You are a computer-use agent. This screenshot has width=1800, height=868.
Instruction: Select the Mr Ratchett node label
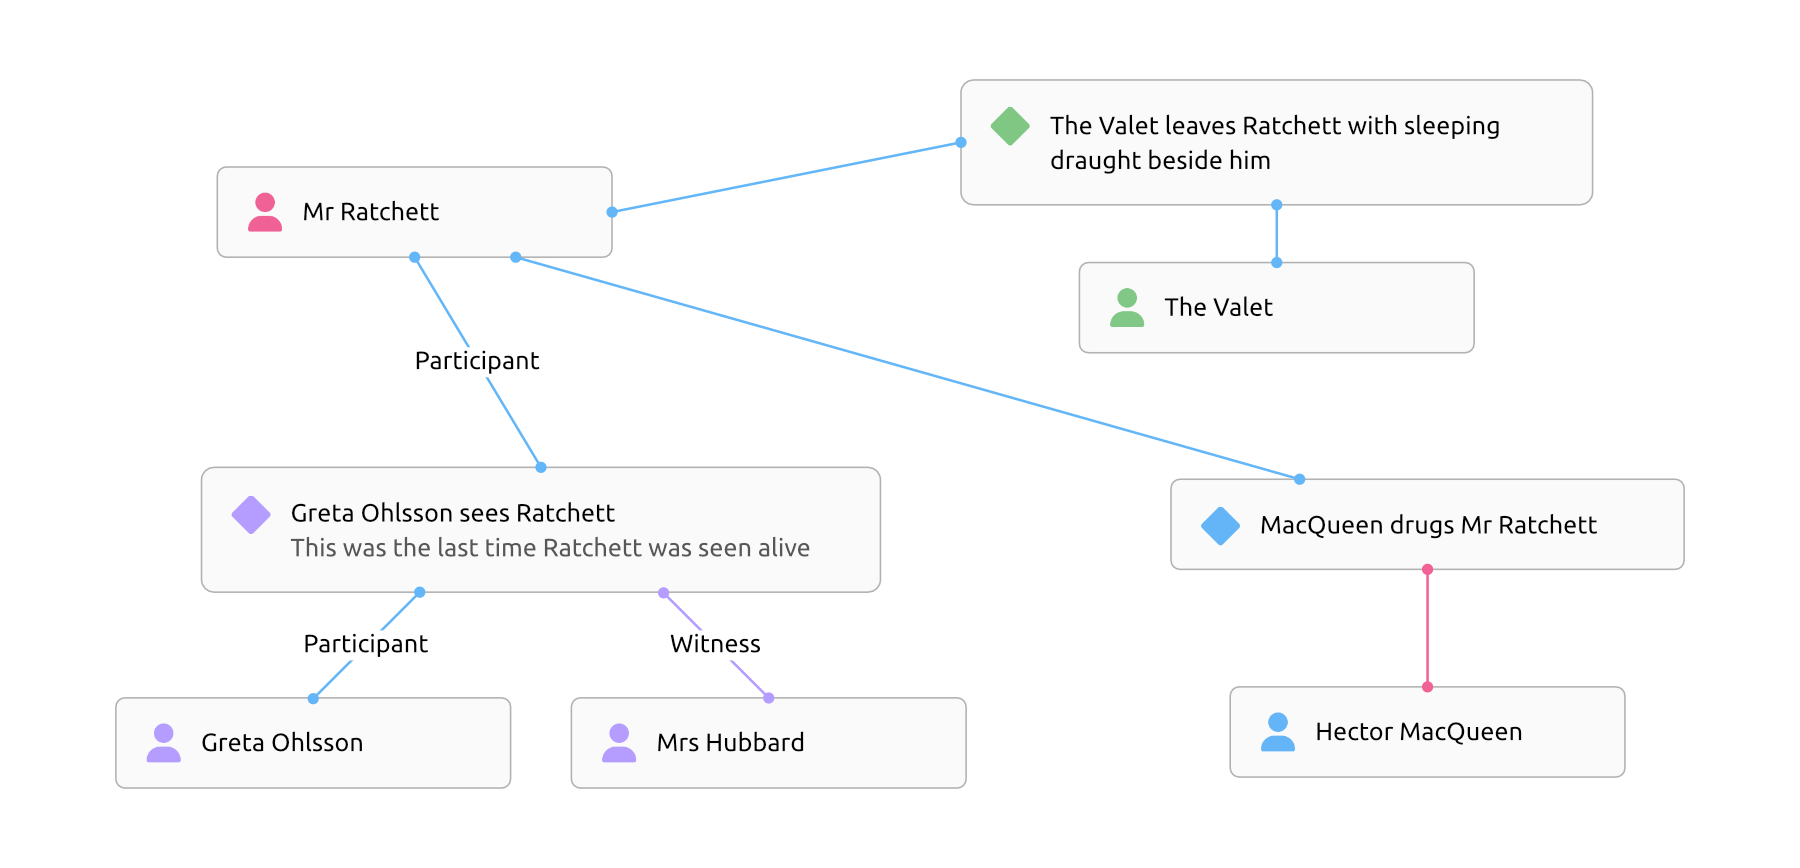point(371,212)
